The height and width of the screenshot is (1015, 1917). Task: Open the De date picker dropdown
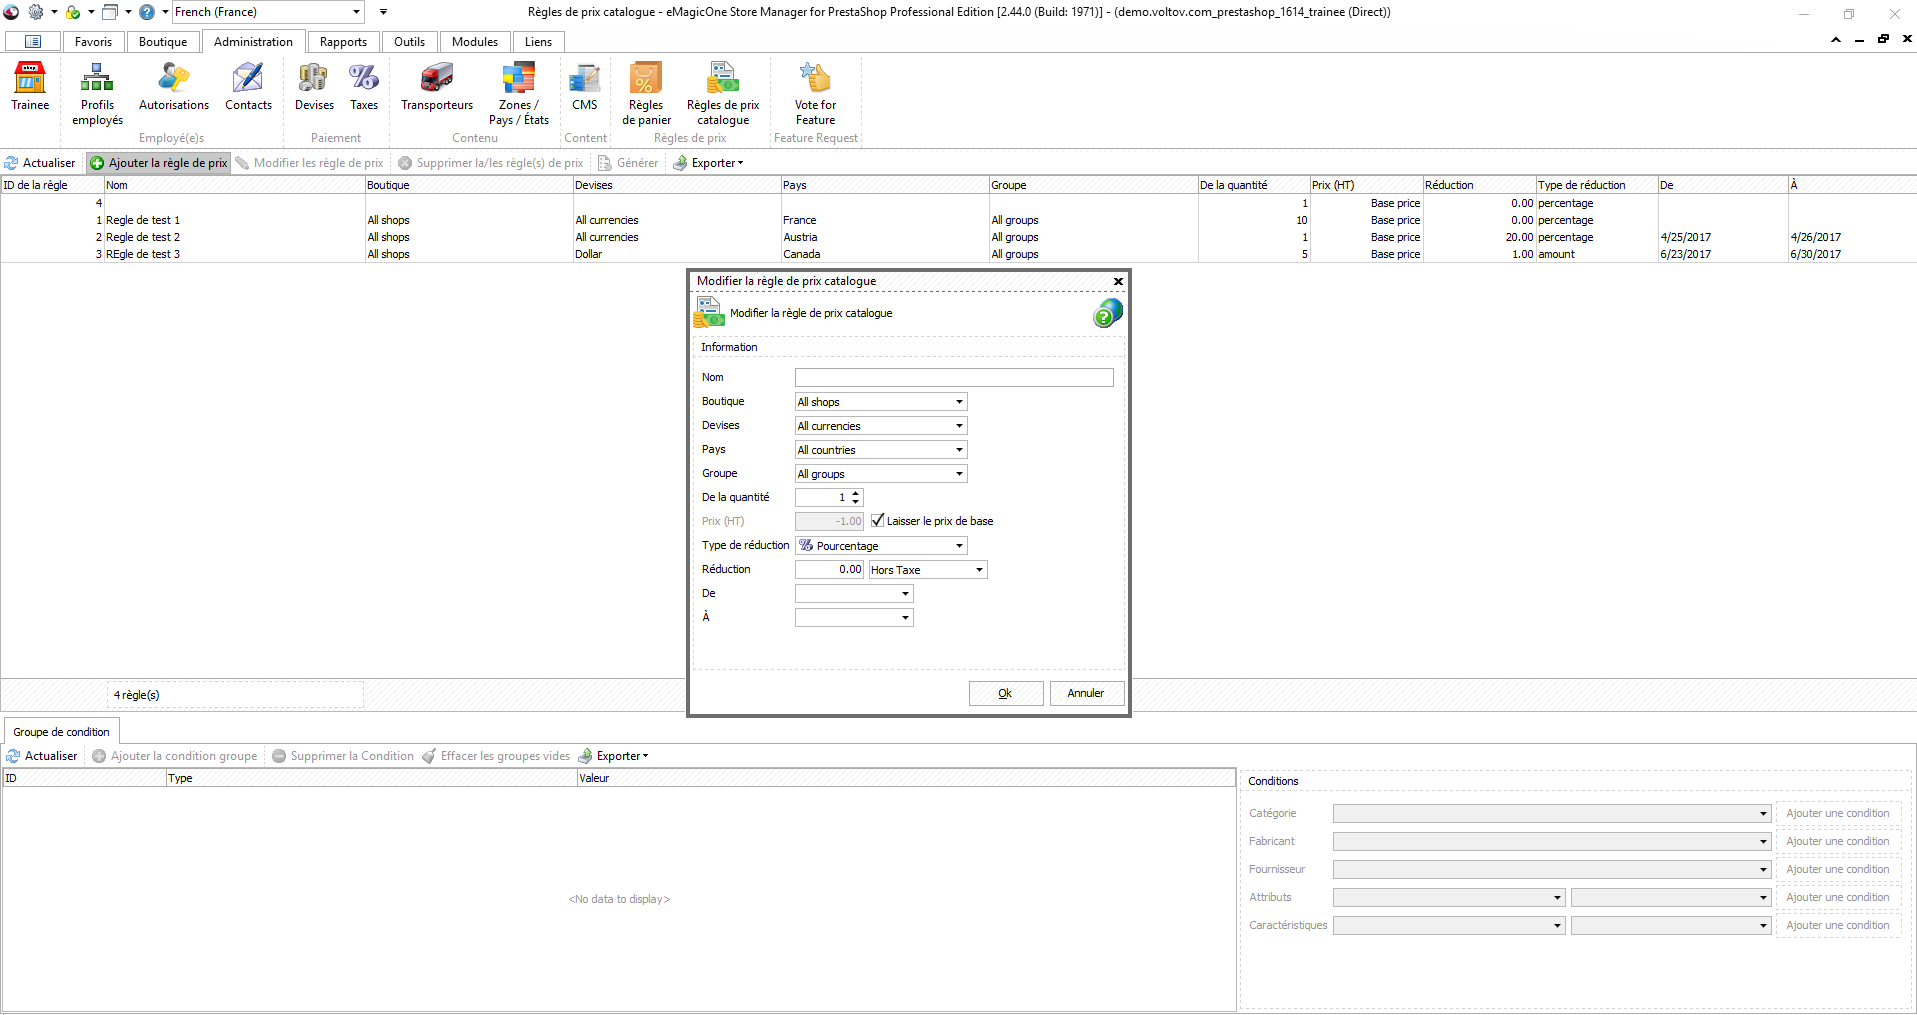coord(905,594)
